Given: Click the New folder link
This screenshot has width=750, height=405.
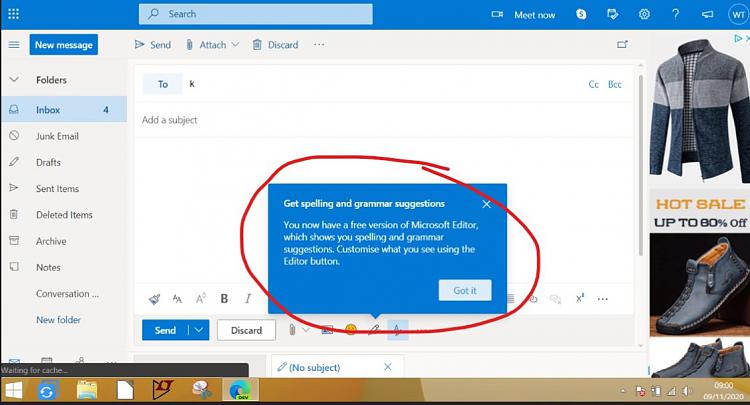Looking at the screenshot, I should coord(58,320).
